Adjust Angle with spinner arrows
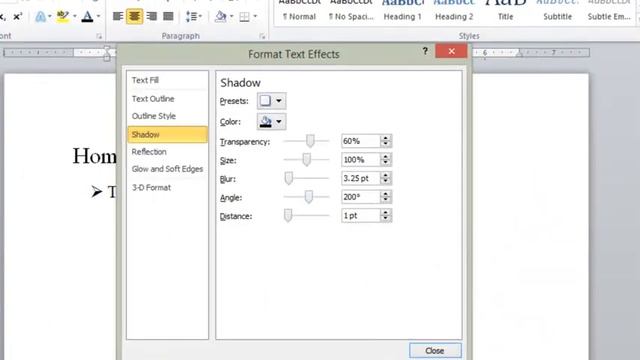Image resolution: width=640 pixels, height=360 pixels. [x=386, y=197]
